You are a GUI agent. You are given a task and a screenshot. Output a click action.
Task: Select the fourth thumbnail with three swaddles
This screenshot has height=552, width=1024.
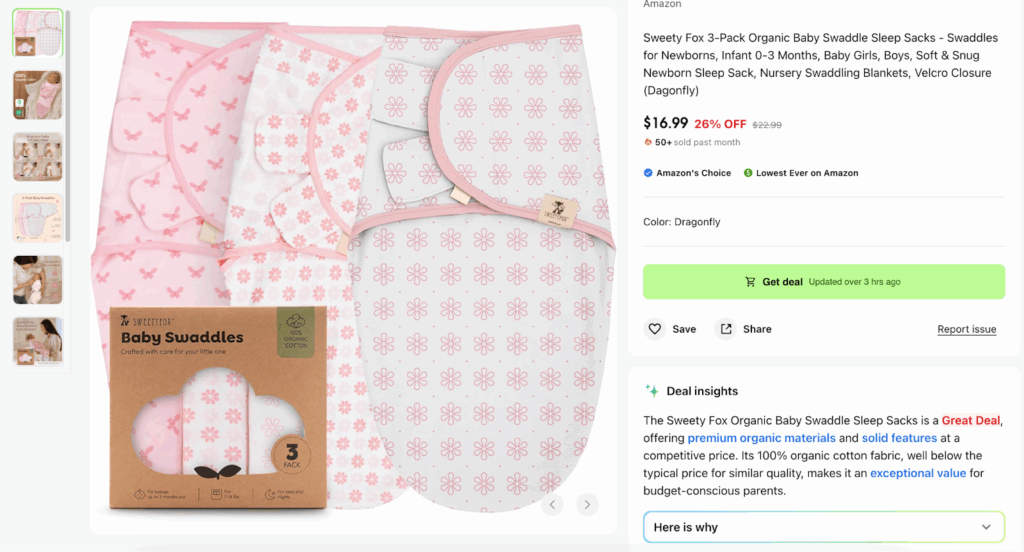[37, 218]
